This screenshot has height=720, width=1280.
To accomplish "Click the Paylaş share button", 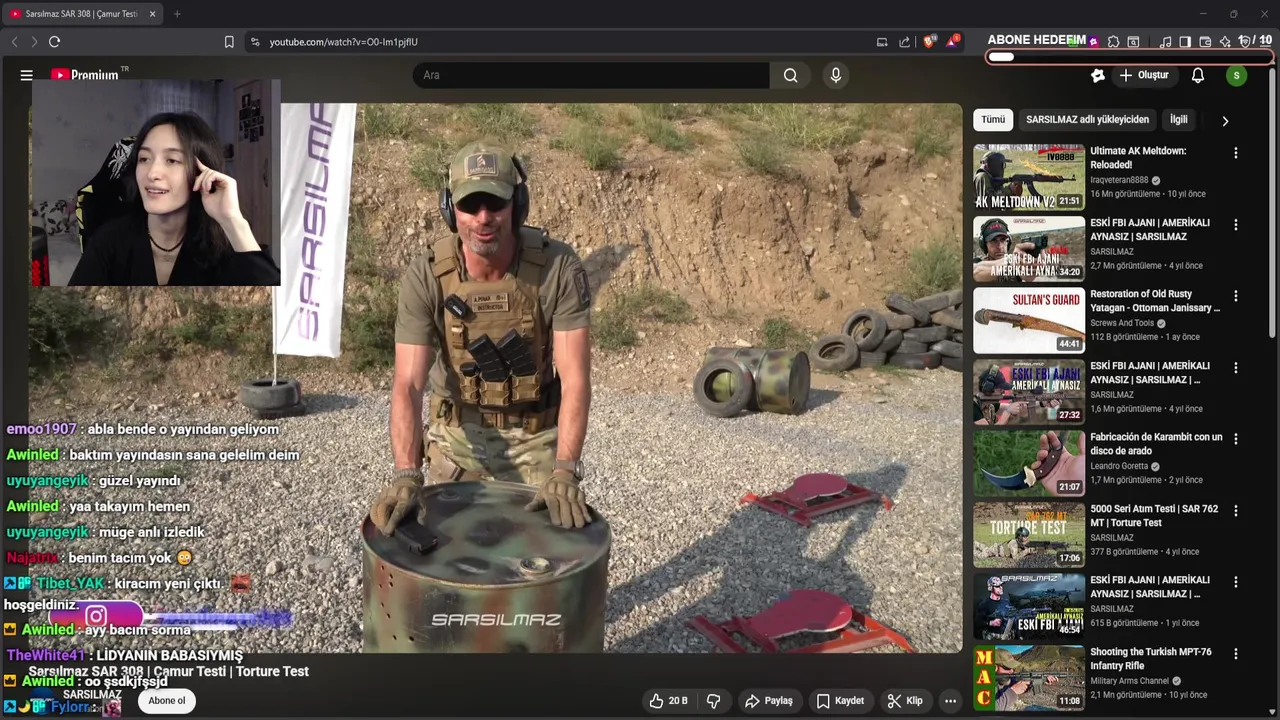I will tap(769, 701).
